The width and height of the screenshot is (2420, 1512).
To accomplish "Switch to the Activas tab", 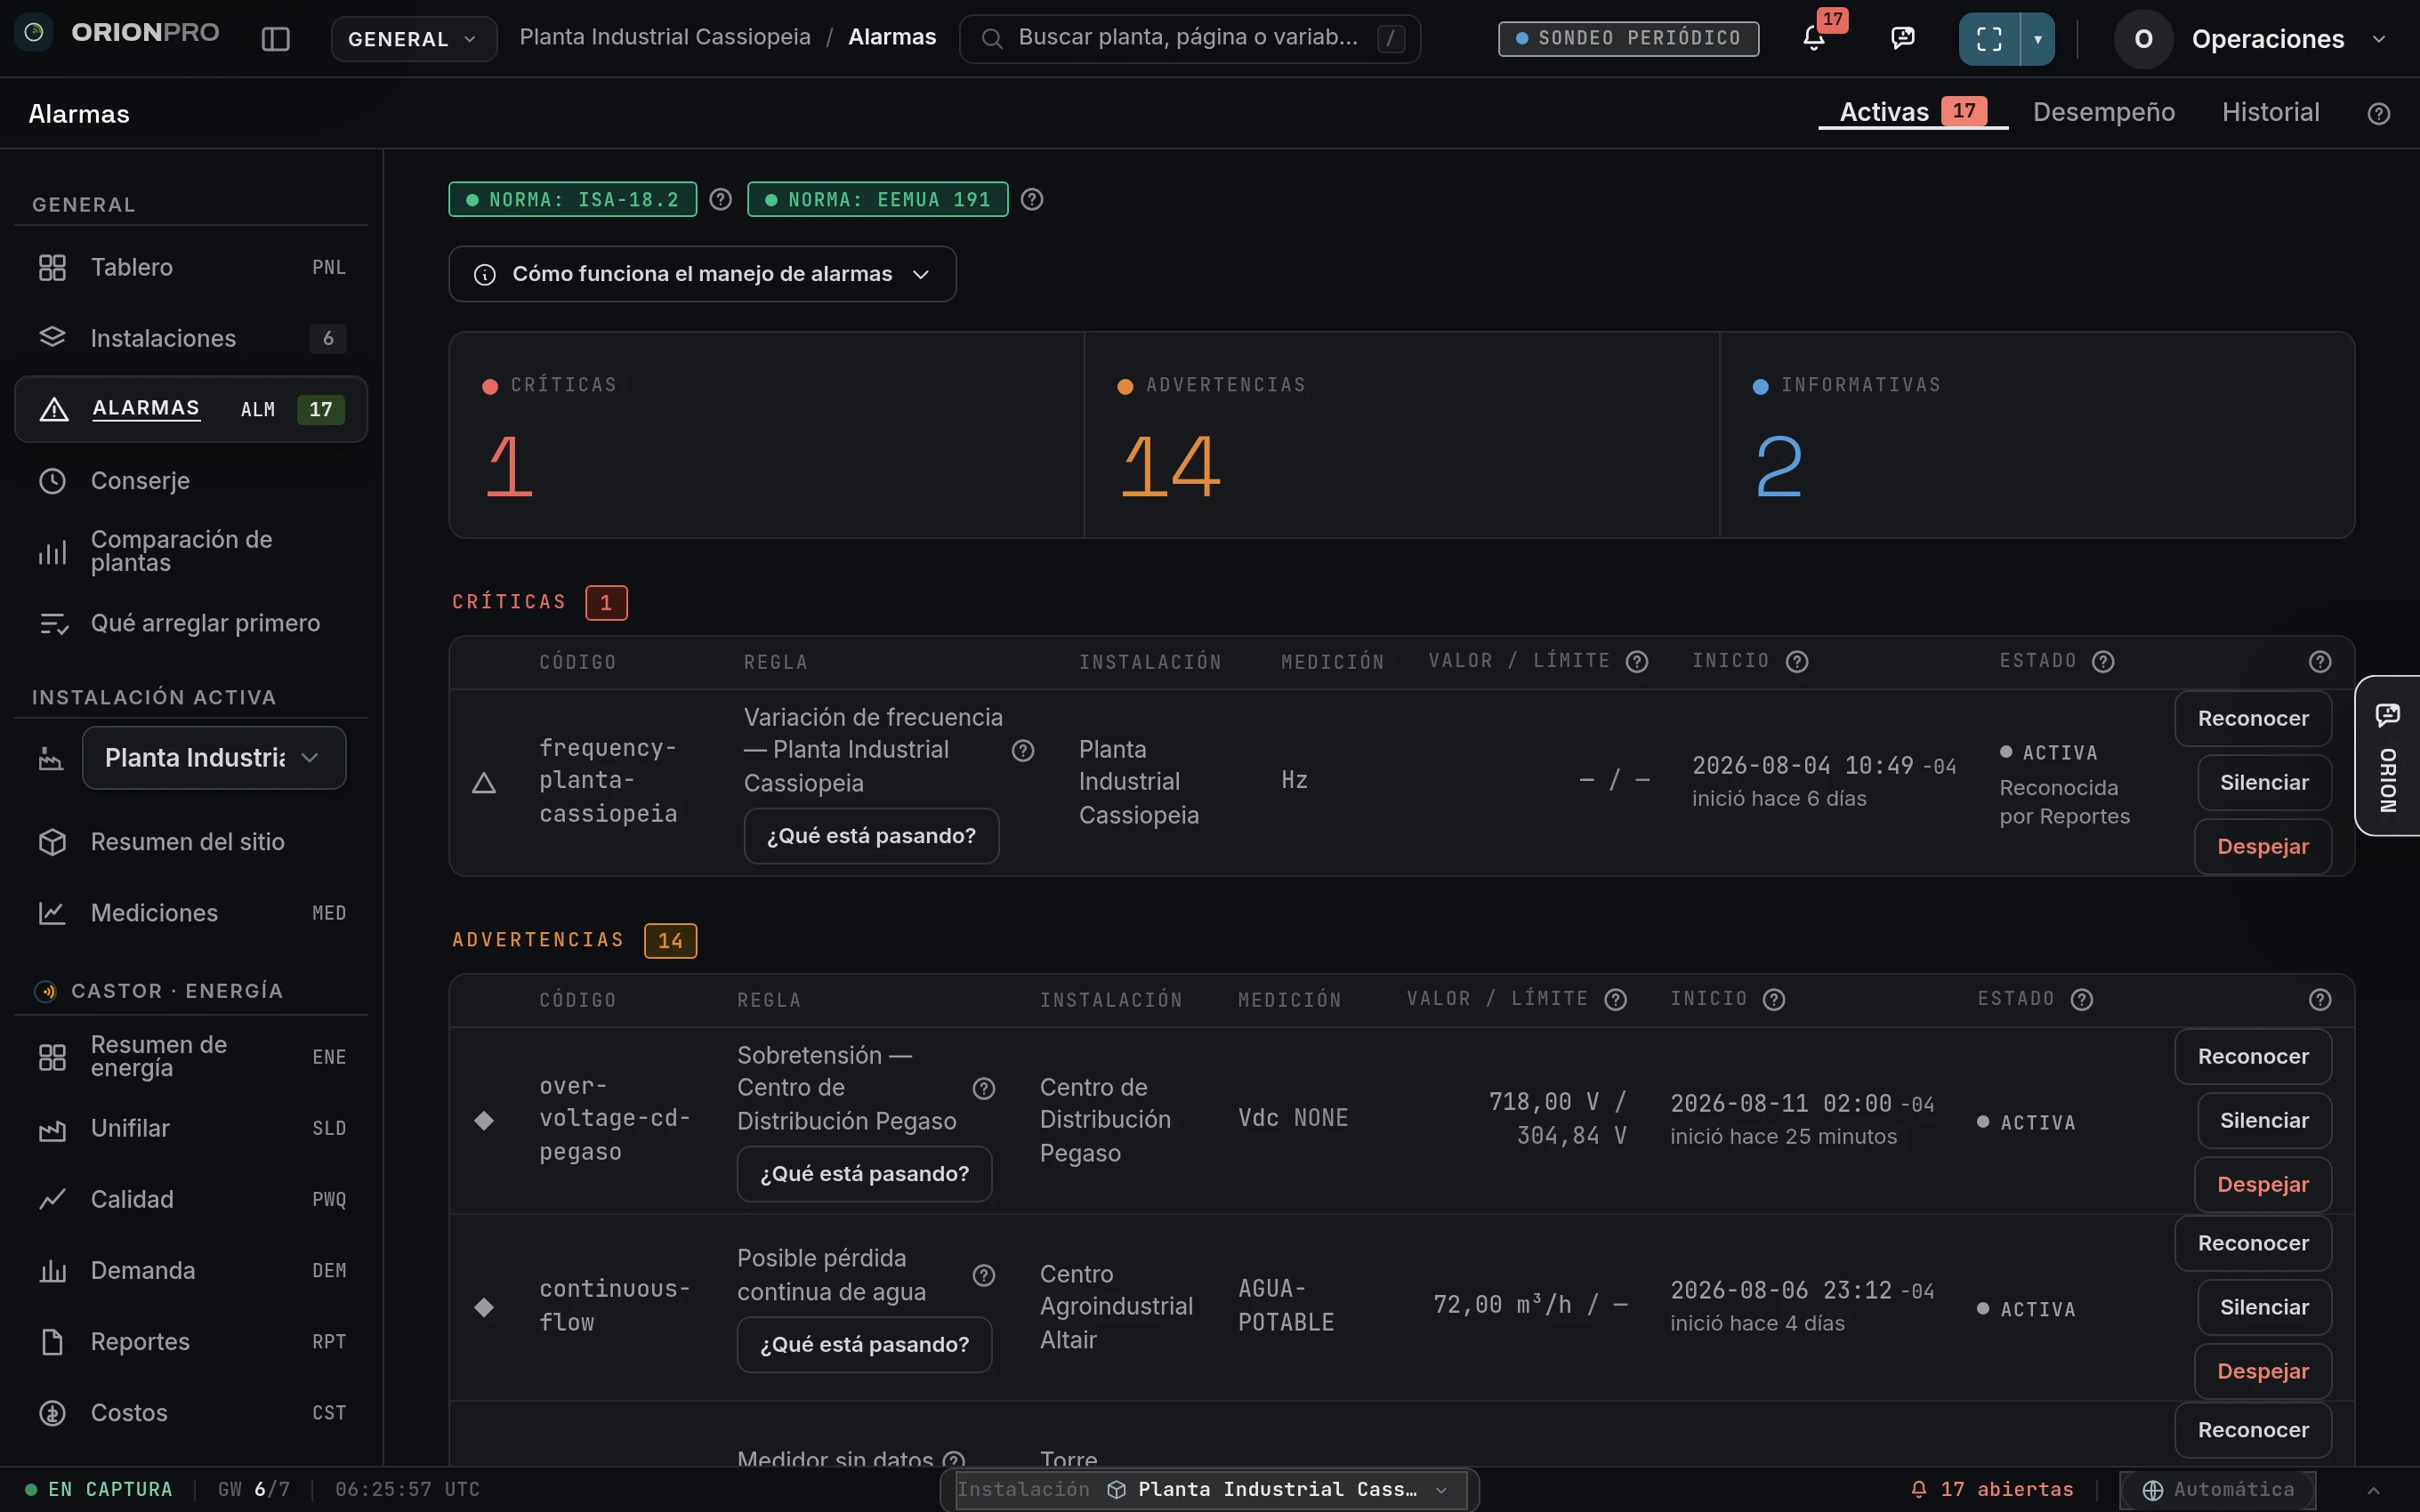I will 1912,112.
